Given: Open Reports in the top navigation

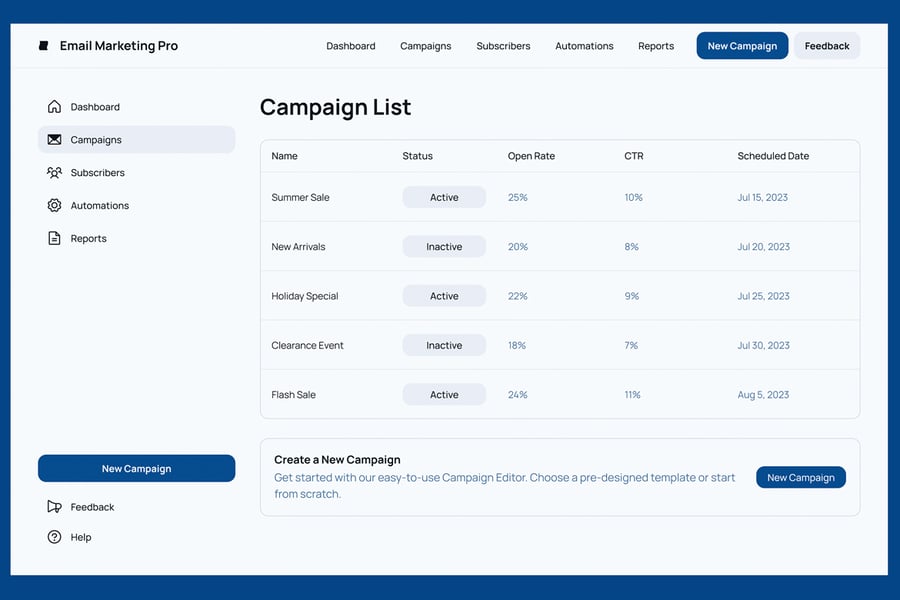Looking at the screenshot, I should (x=656, y=46).
